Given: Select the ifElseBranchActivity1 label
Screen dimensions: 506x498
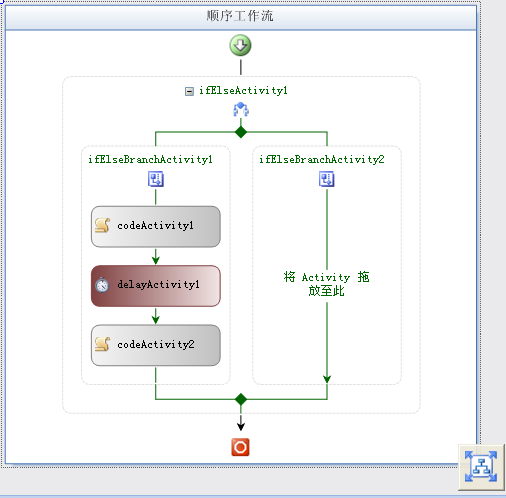Looking at the screenshot, I should tap(150, 160).
